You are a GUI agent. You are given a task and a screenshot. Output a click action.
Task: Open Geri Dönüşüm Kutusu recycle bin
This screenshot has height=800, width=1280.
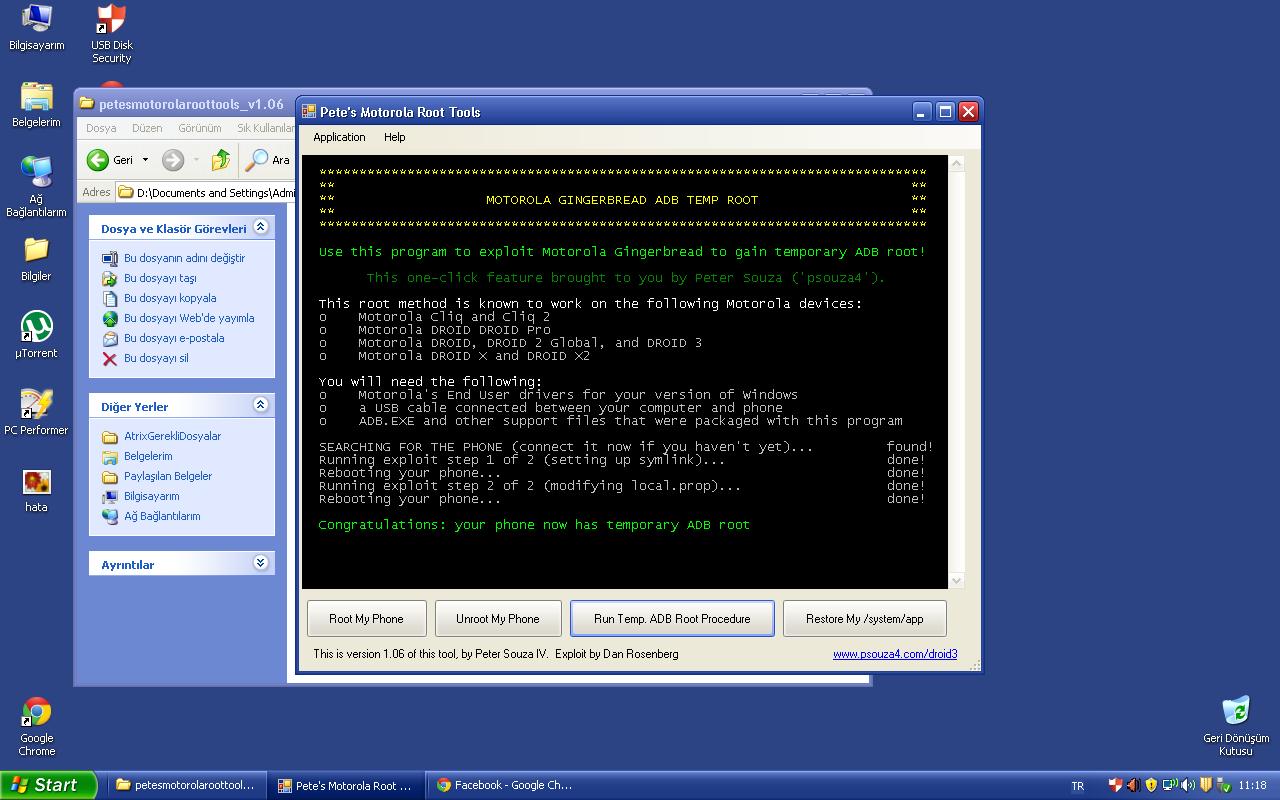[1236, 727]
